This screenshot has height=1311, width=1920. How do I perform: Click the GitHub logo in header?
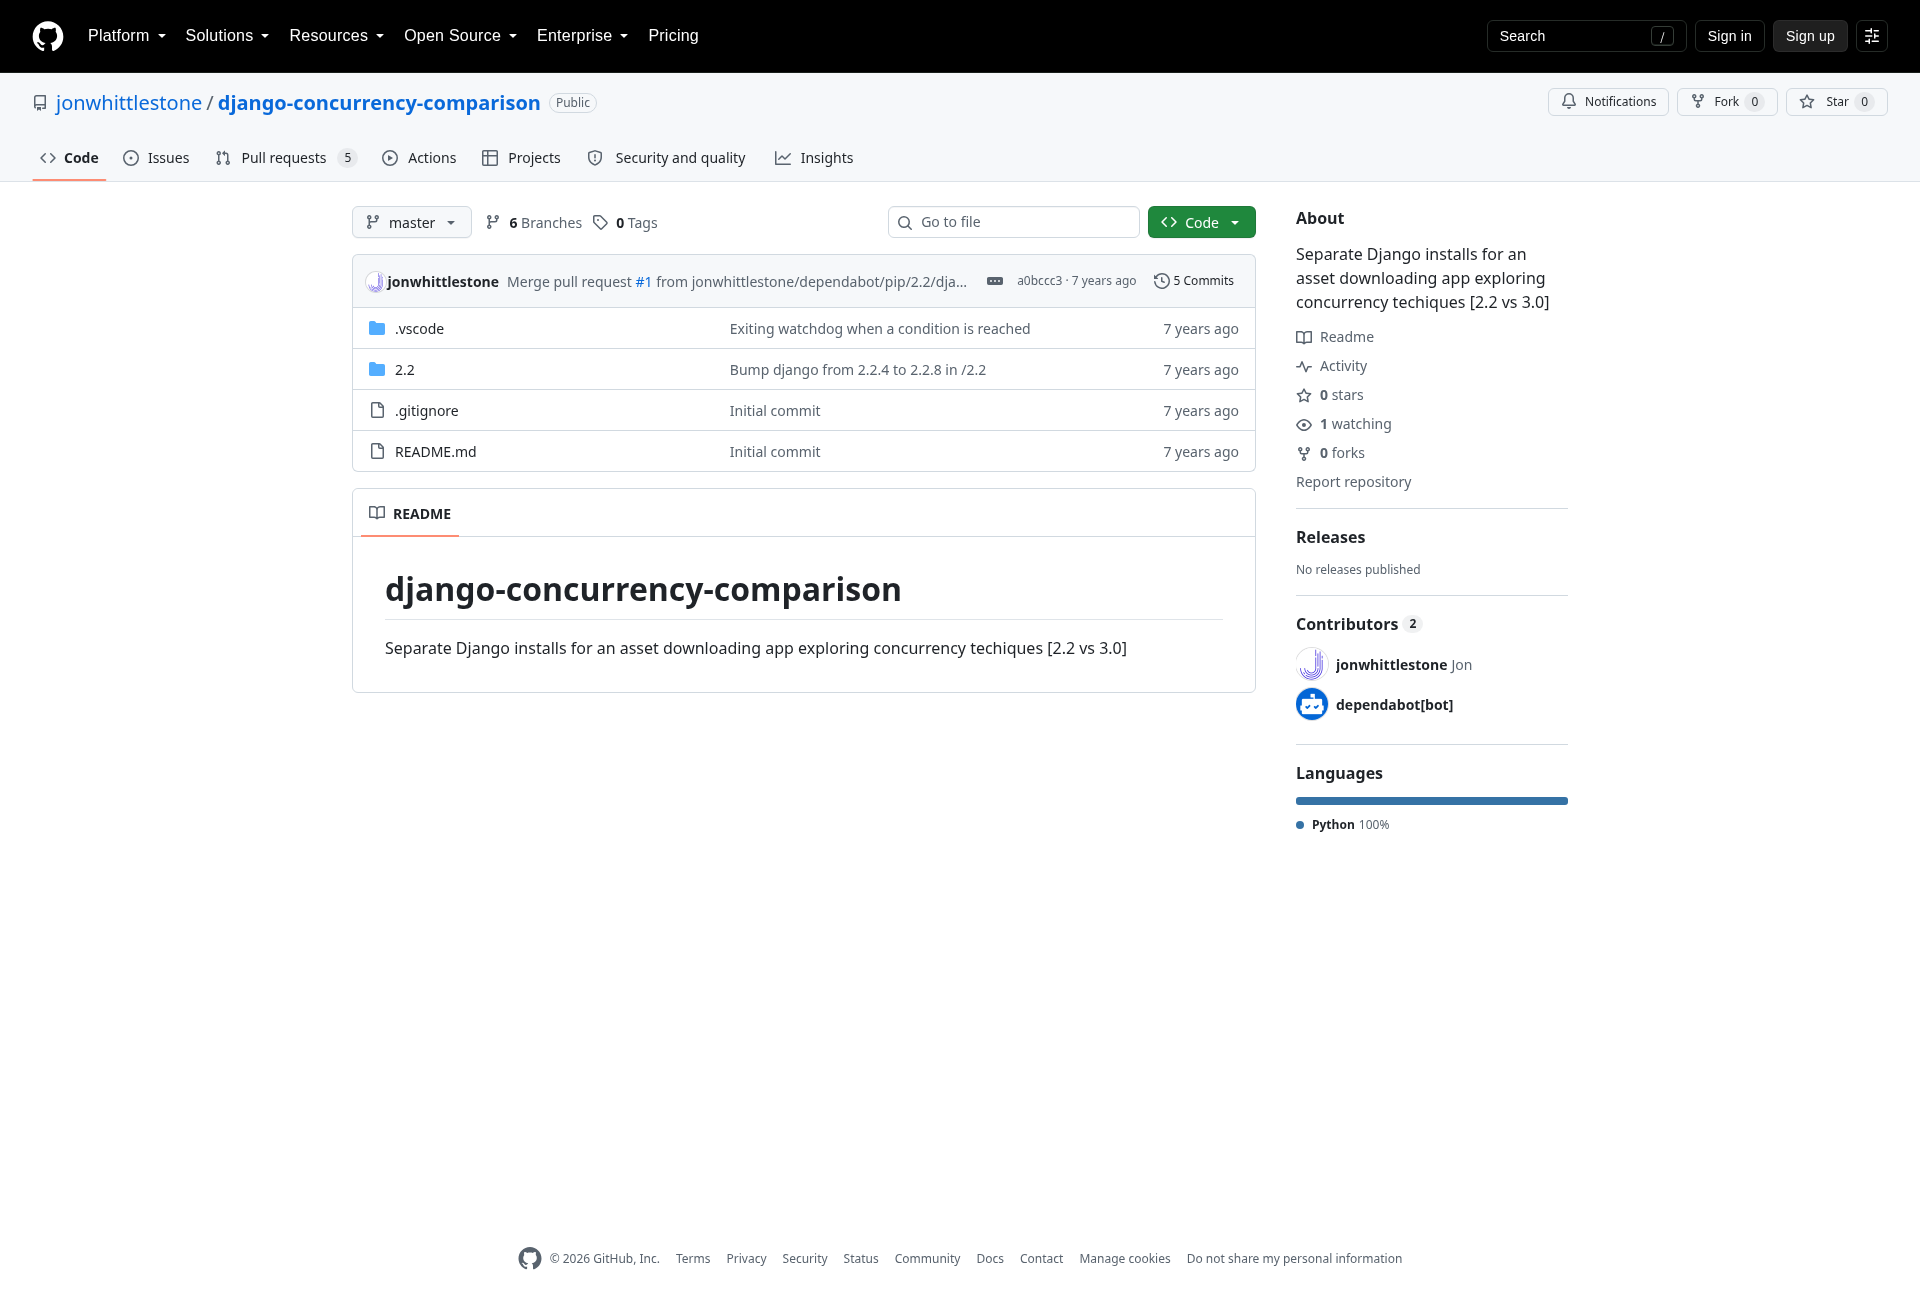point(48,36)
